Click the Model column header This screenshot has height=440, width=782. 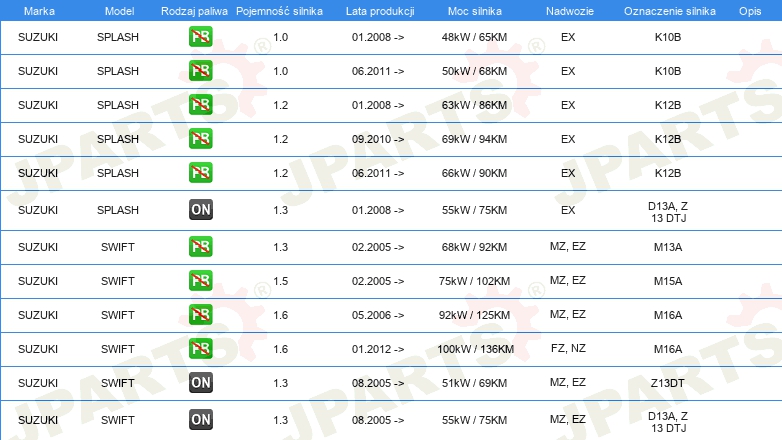tap(119, 11)
